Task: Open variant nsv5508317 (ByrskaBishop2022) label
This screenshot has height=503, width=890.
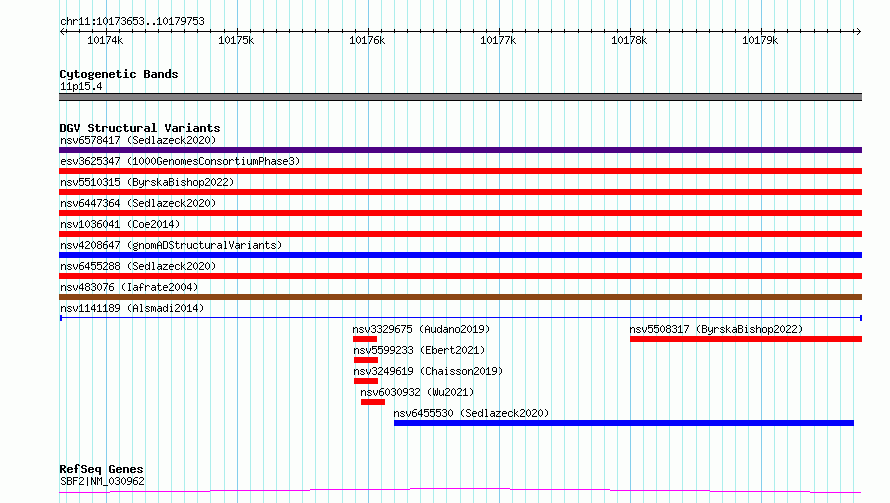Action: 716,329
